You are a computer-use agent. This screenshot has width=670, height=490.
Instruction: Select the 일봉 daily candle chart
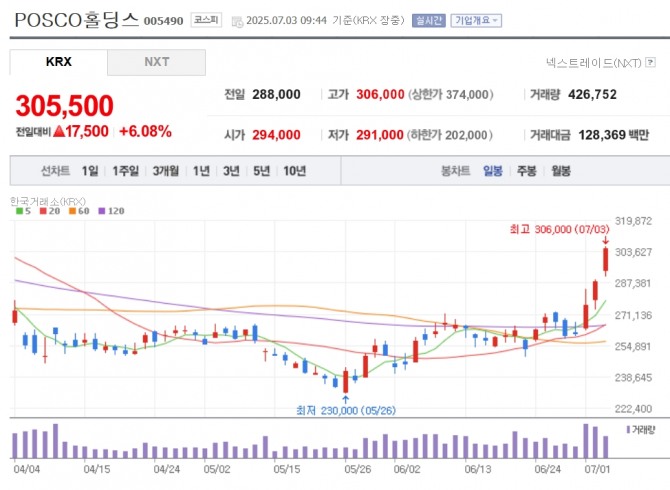[x=493, y=171]
